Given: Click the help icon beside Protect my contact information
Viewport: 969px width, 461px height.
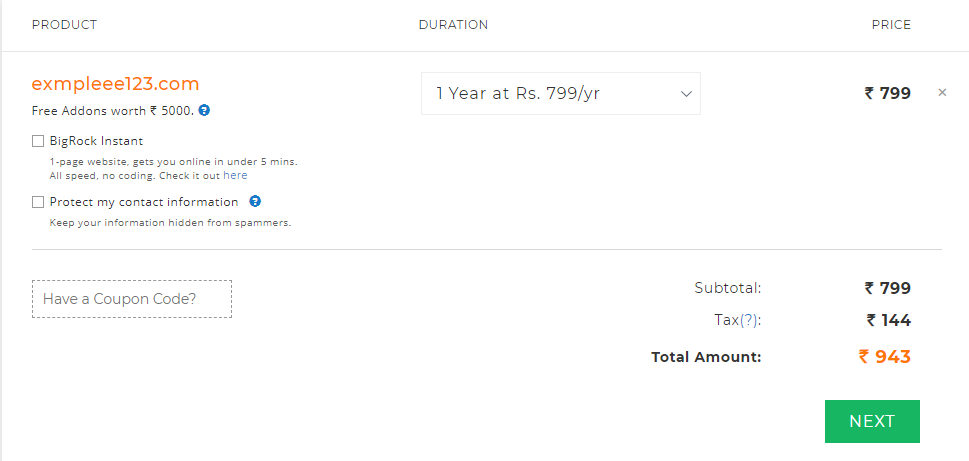Looking at the screenshot, I should click(x=255, y=201).
